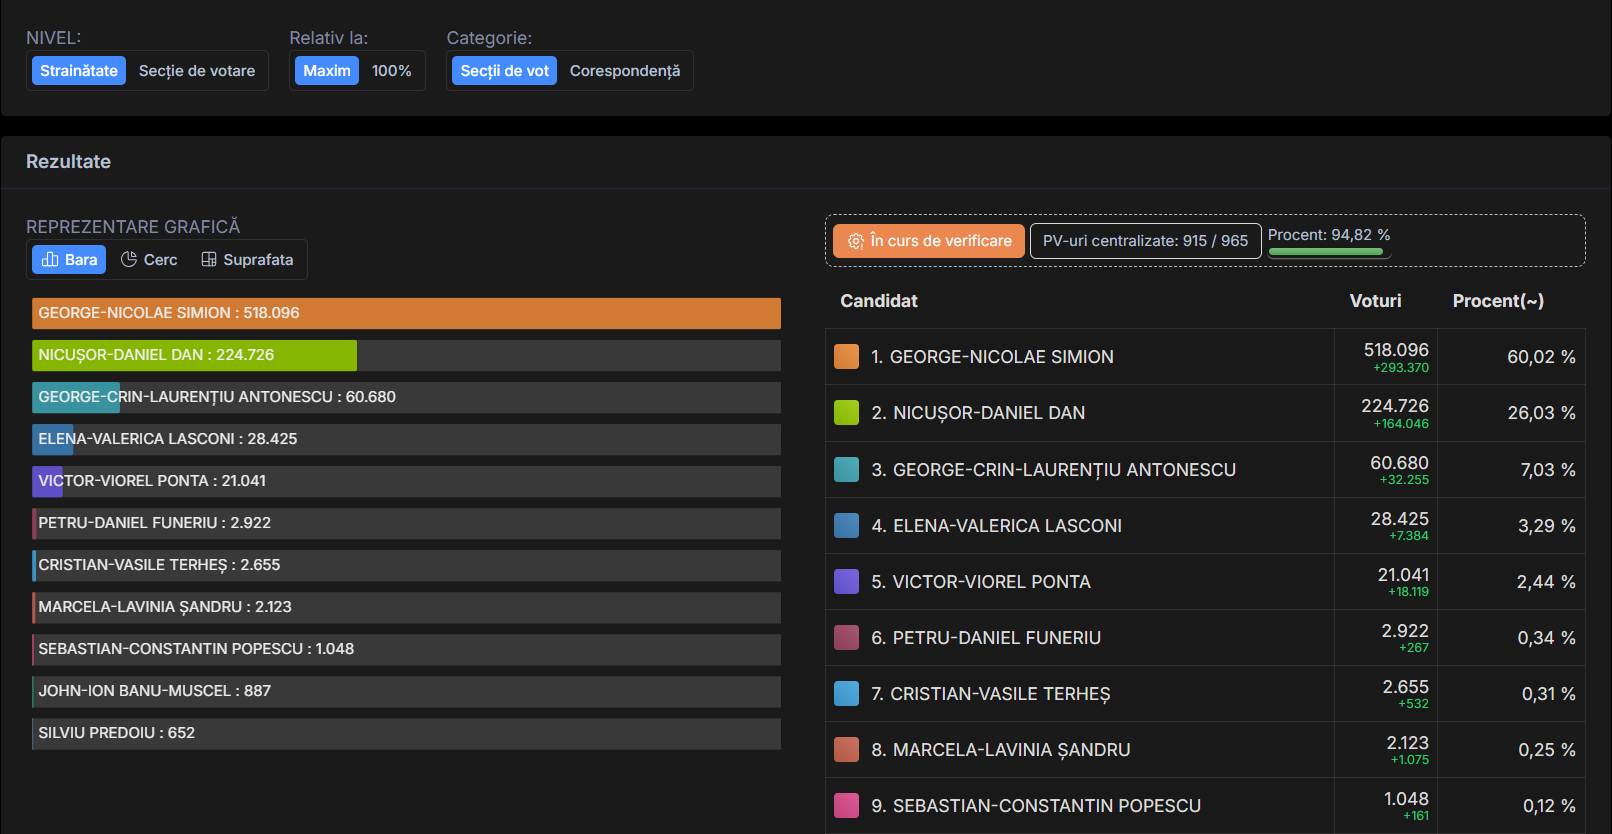Select the Secție de votare level option

pos(197,71)
